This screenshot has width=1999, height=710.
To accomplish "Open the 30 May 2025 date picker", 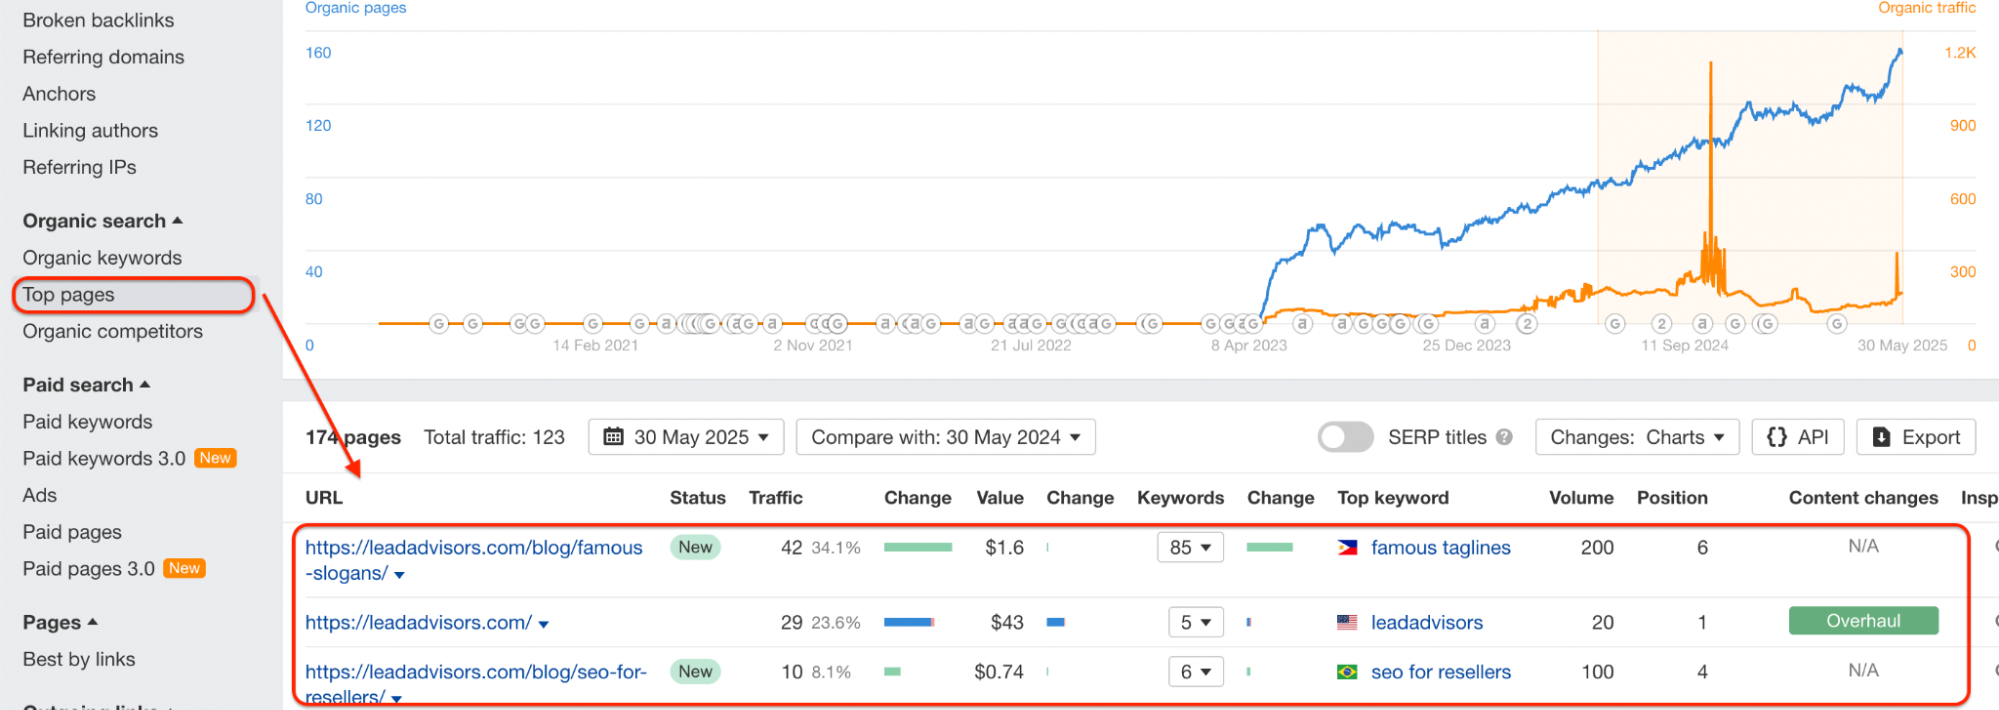I will click(686, 437).
